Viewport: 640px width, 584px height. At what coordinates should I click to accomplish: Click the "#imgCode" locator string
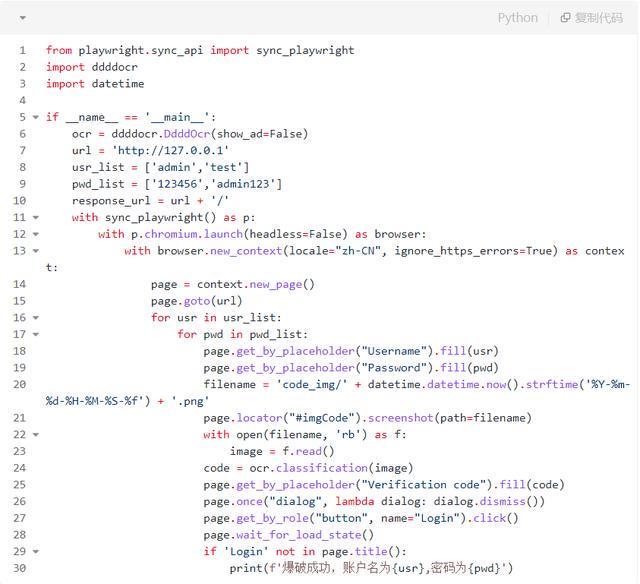[321, 418]
